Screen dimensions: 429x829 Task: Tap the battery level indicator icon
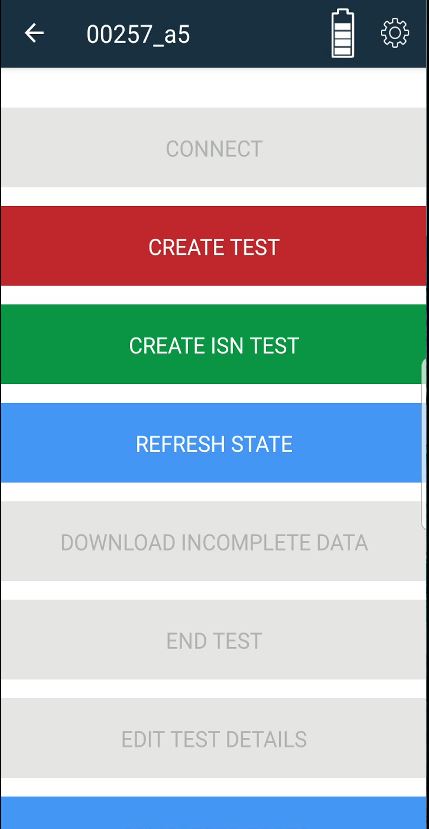(x=343, y=33)
